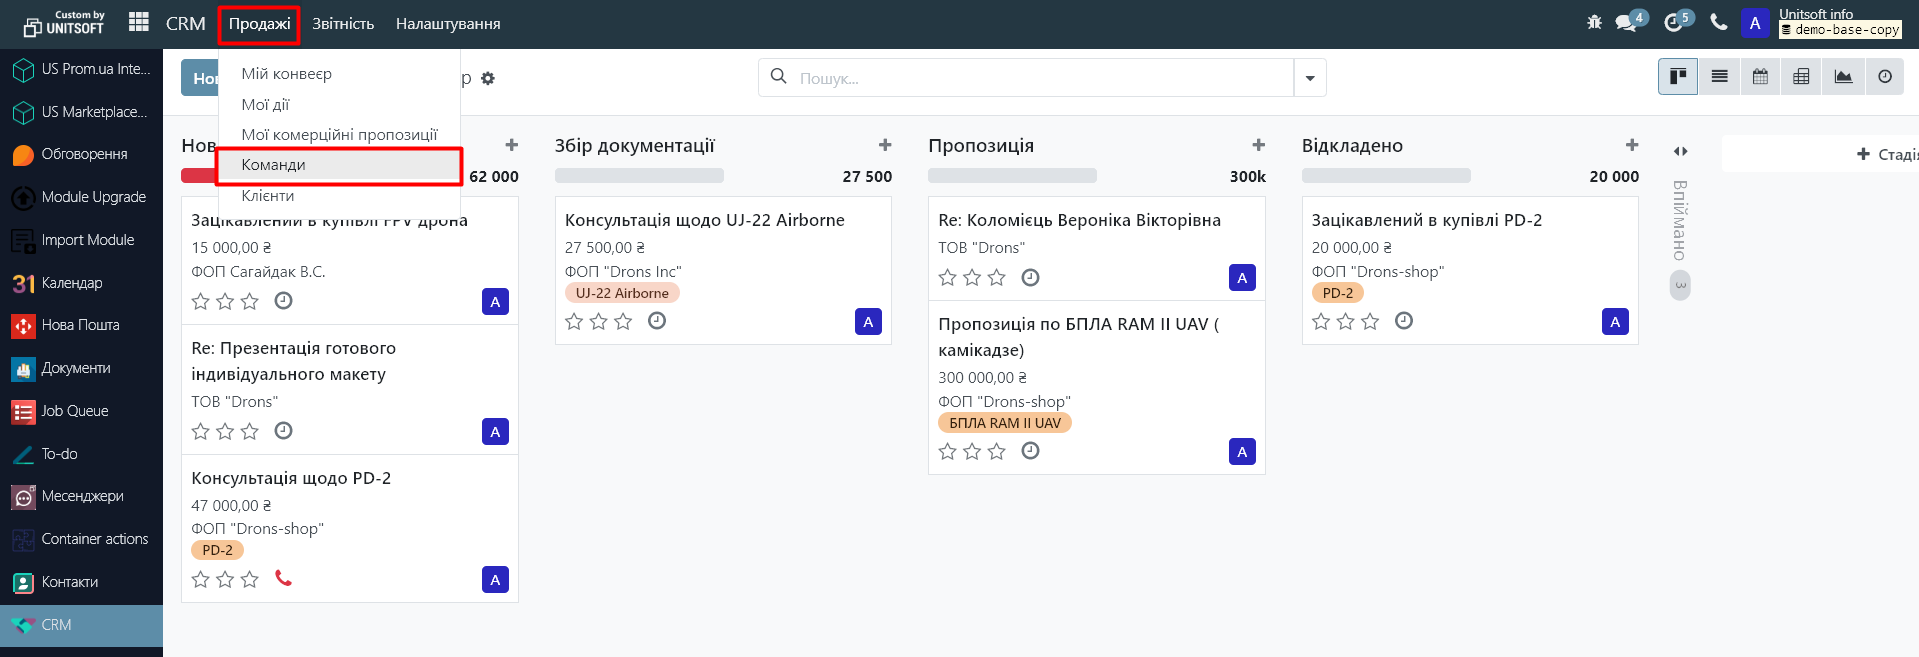
Task: Expand the search options dropdown arrow
Action: tap(1310, 78)
